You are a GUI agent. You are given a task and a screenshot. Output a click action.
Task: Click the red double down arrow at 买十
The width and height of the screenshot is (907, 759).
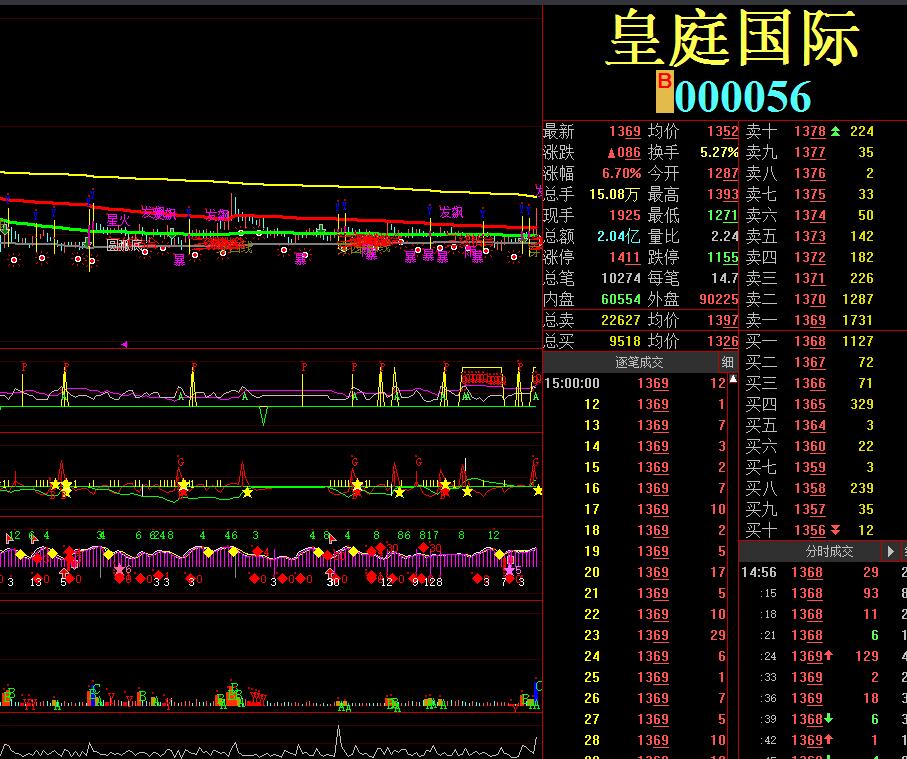point(835,530)
